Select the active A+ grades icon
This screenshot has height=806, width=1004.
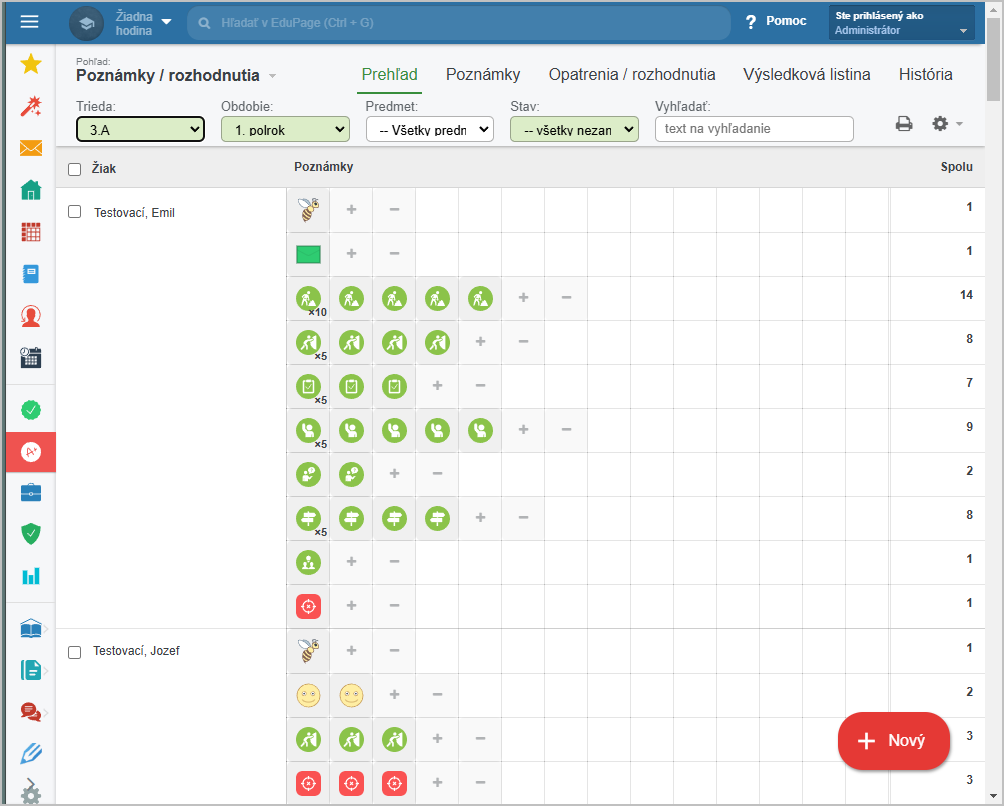click(x=31, y=452)
